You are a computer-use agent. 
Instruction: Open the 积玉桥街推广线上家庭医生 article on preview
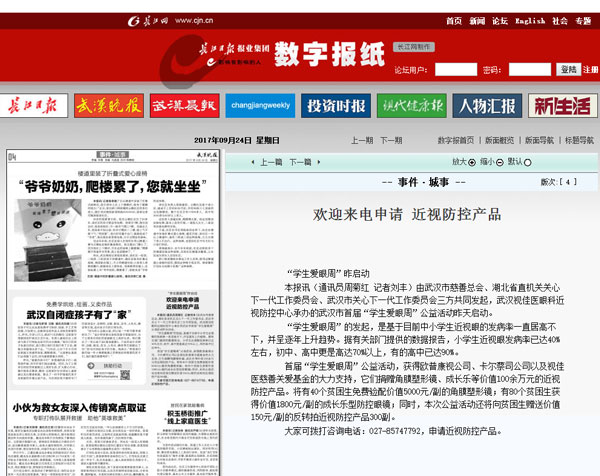(188, 417)
